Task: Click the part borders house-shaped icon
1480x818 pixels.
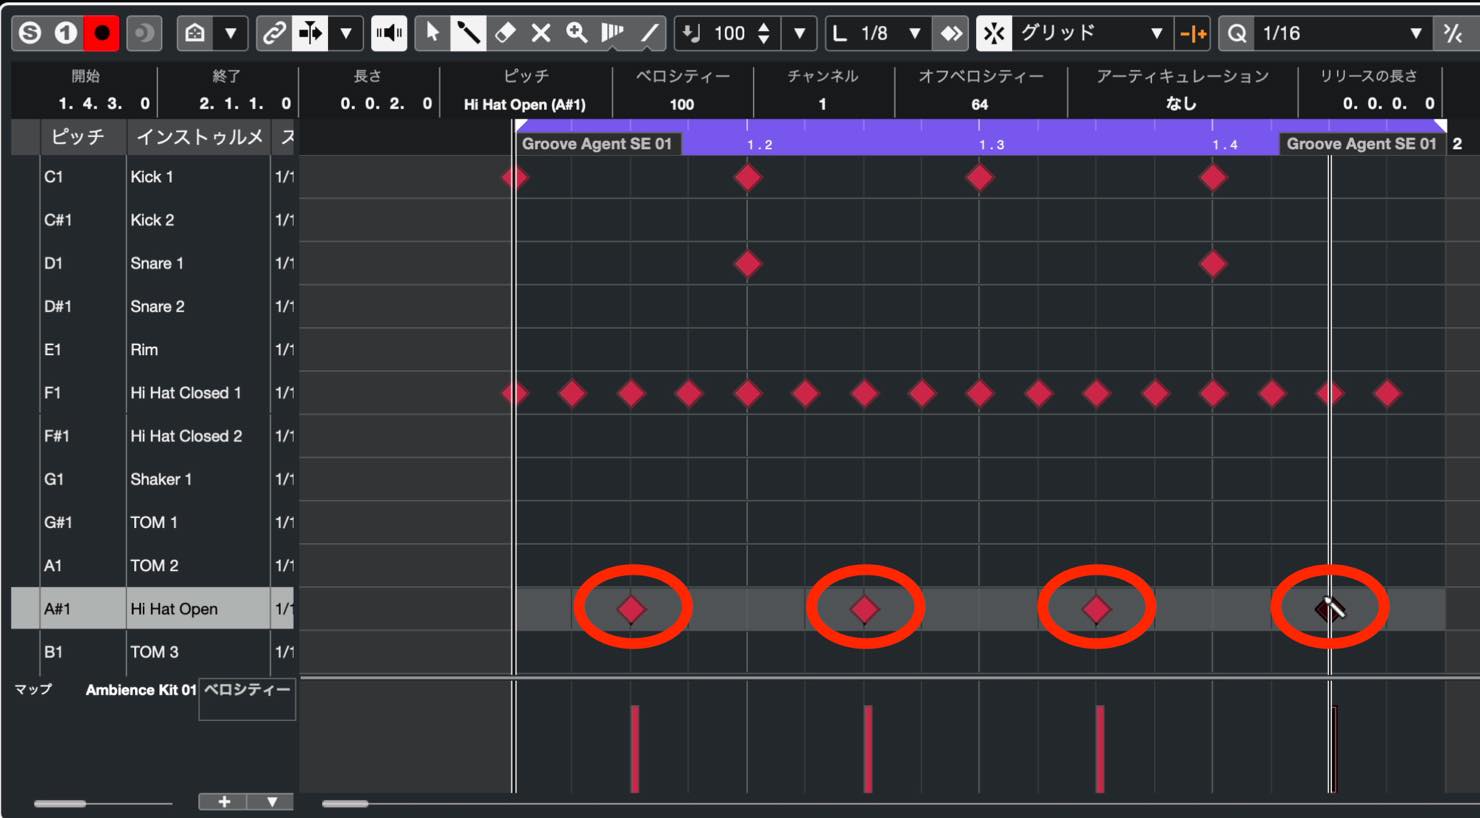Action: click(195, 33)
